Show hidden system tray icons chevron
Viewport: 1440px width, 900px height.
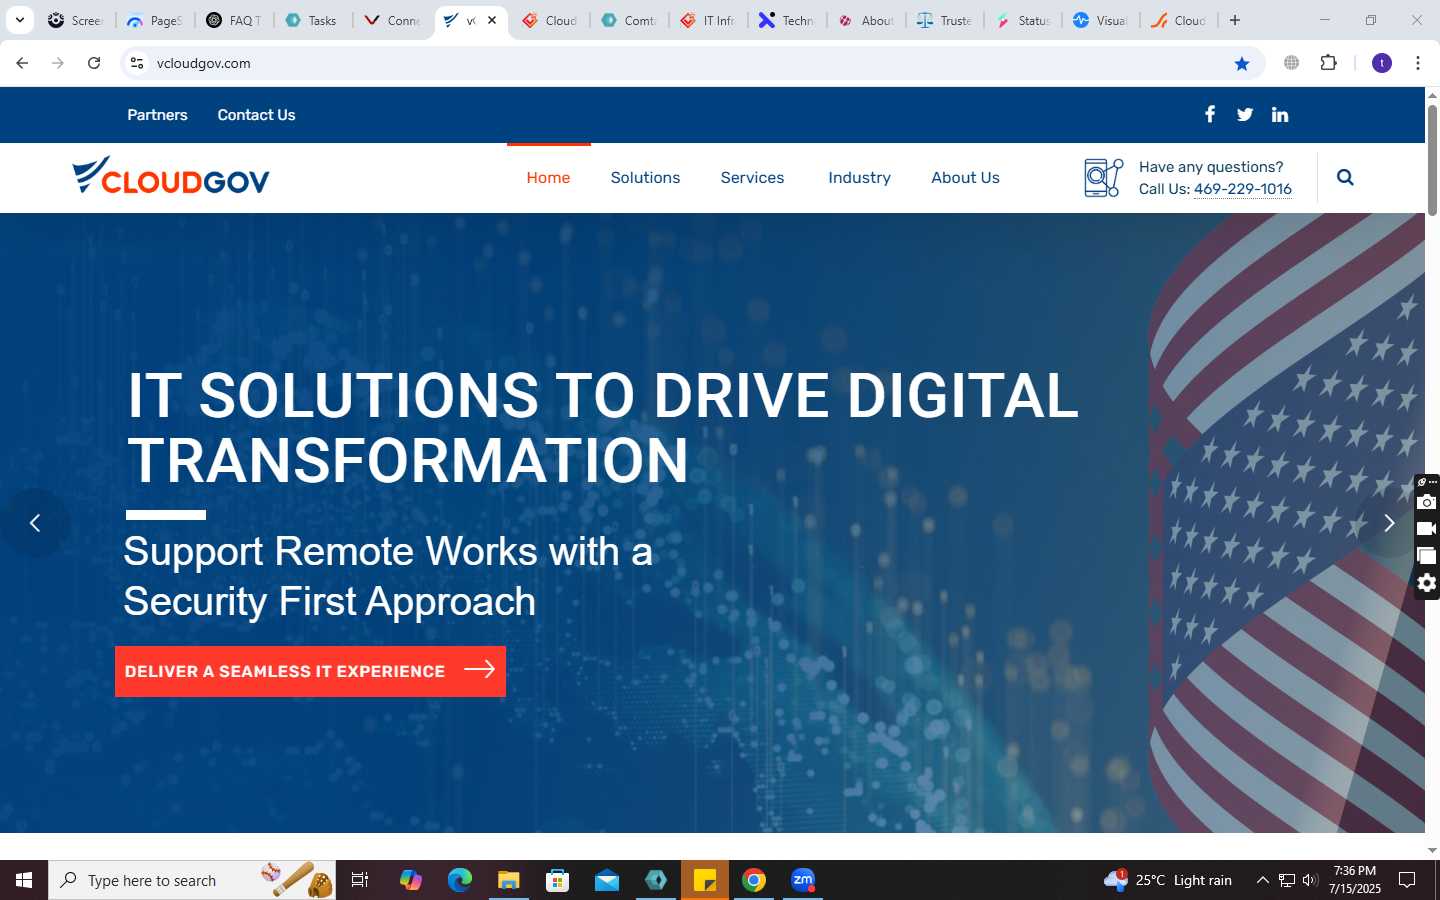point(1262,880)
